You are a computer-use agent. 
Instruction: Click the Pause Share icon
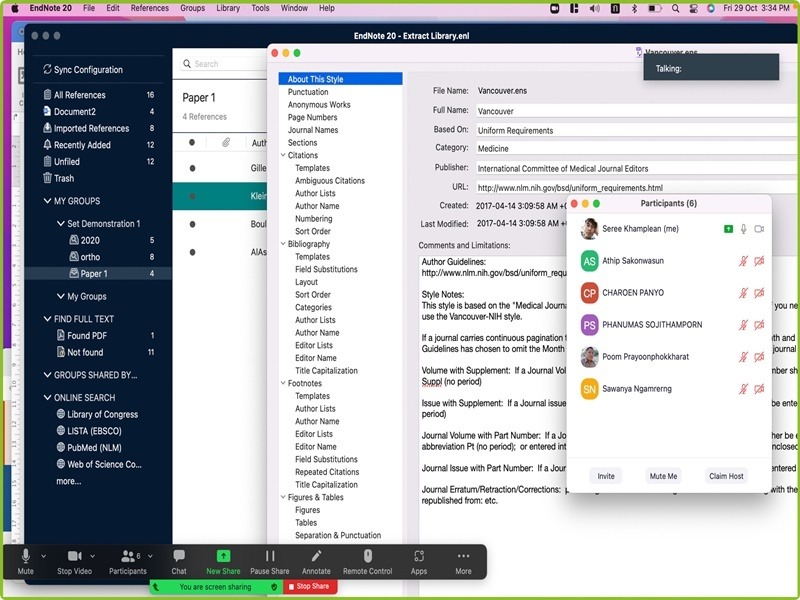[x=269, y=557]
